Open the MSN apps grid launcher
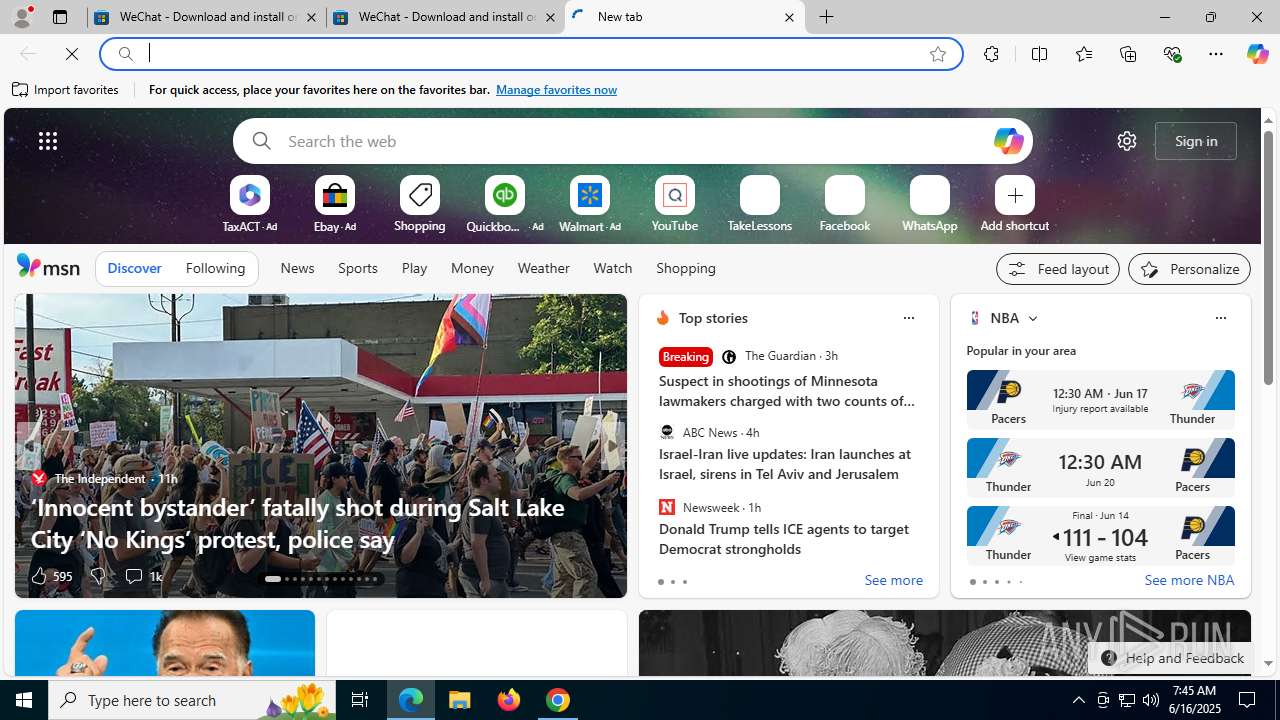The image size is (1280, 720). (x=48, y=141)
